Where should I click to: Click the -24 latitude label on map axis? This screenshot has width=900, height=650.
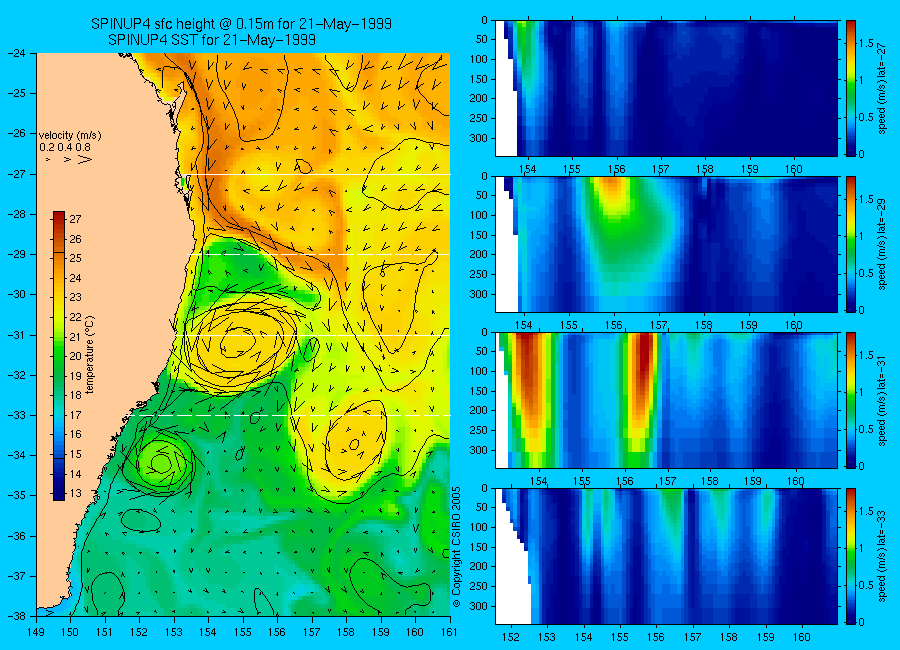(x=16, y=53)
